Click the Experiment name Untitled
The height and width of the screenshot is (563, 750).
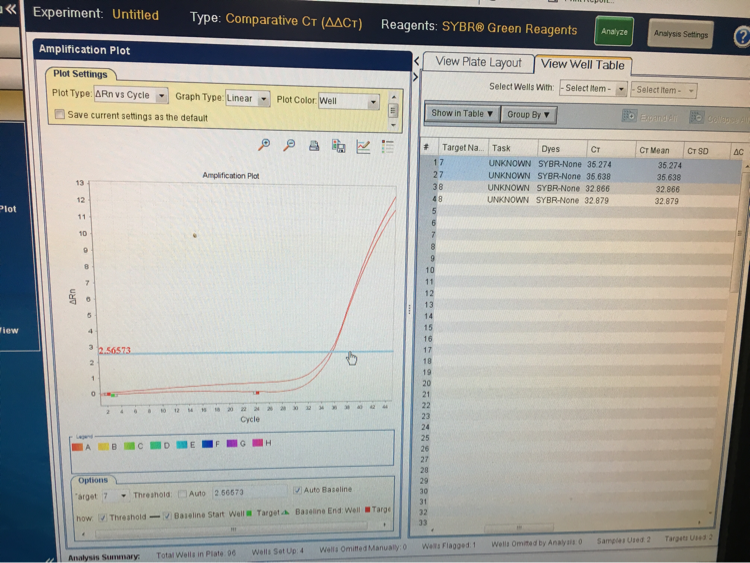135,15
